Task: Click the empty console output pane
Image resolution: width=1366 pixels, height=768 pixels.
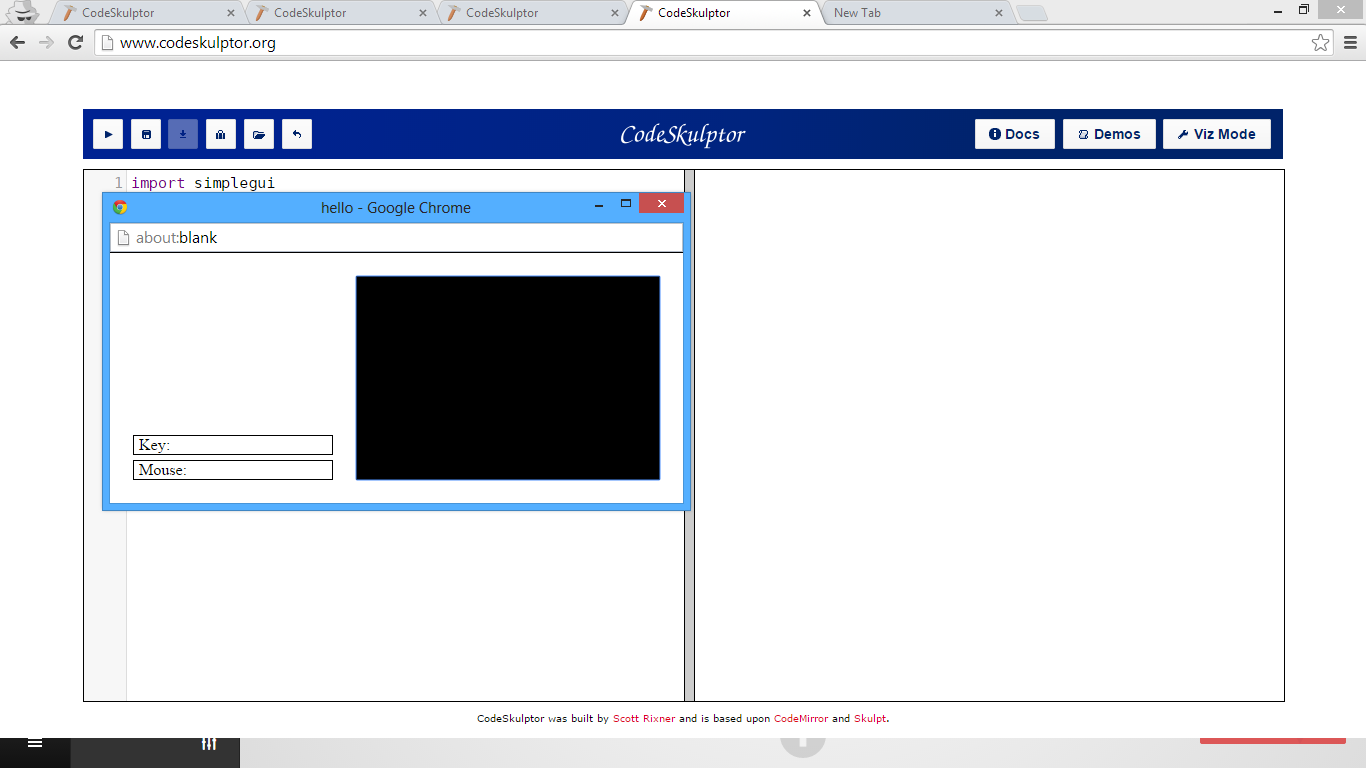Action: tap(989, 435)
